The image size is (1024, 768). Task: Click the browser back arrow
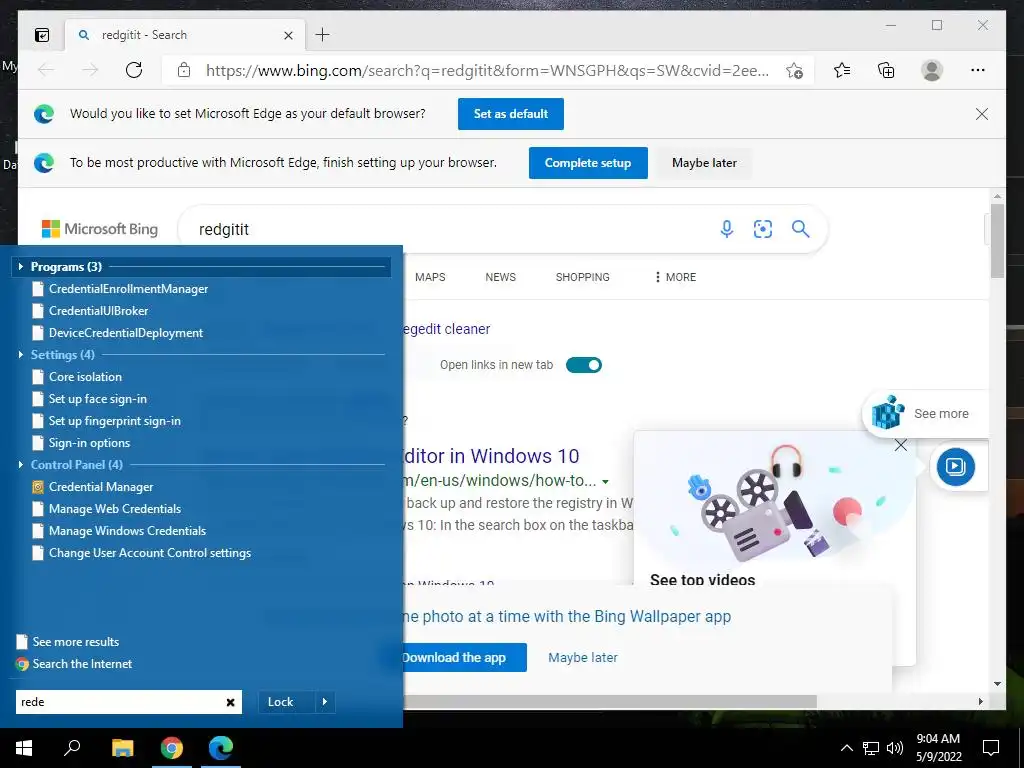(x=46, y=70)
